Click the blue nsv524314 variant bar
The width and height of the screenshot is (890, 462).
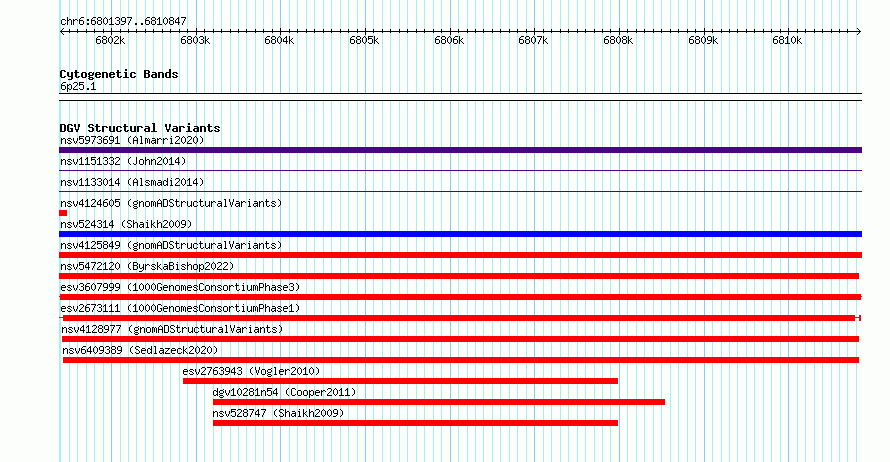(460, 234)
